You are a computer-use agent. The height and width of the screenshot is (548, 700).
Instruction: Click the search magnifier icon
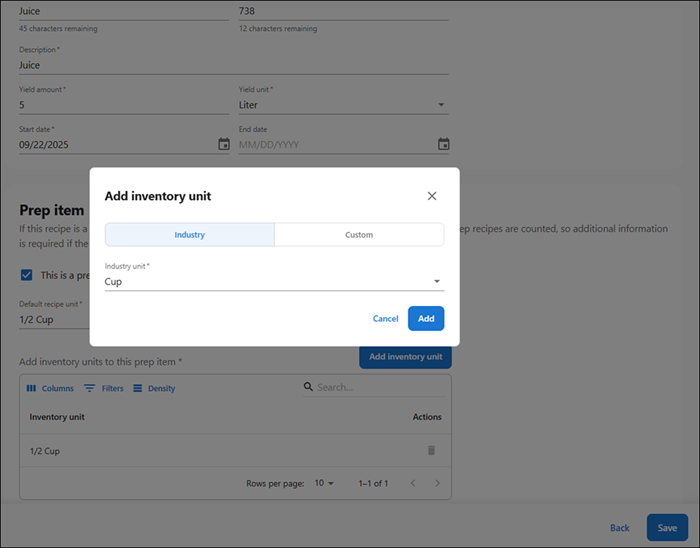tap(309, 388)
